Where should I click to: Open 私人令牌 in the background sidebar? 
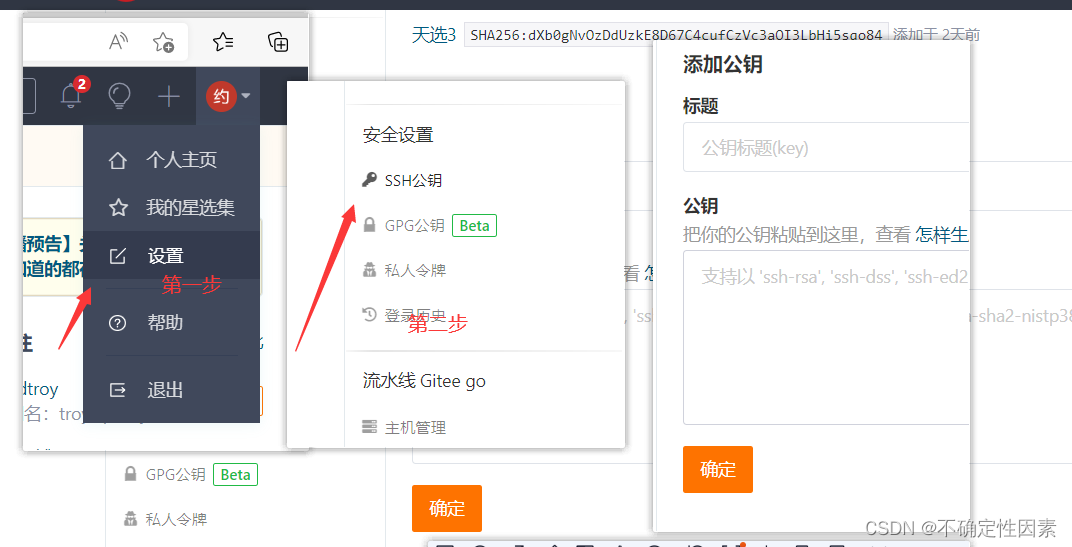pos(176,520)
